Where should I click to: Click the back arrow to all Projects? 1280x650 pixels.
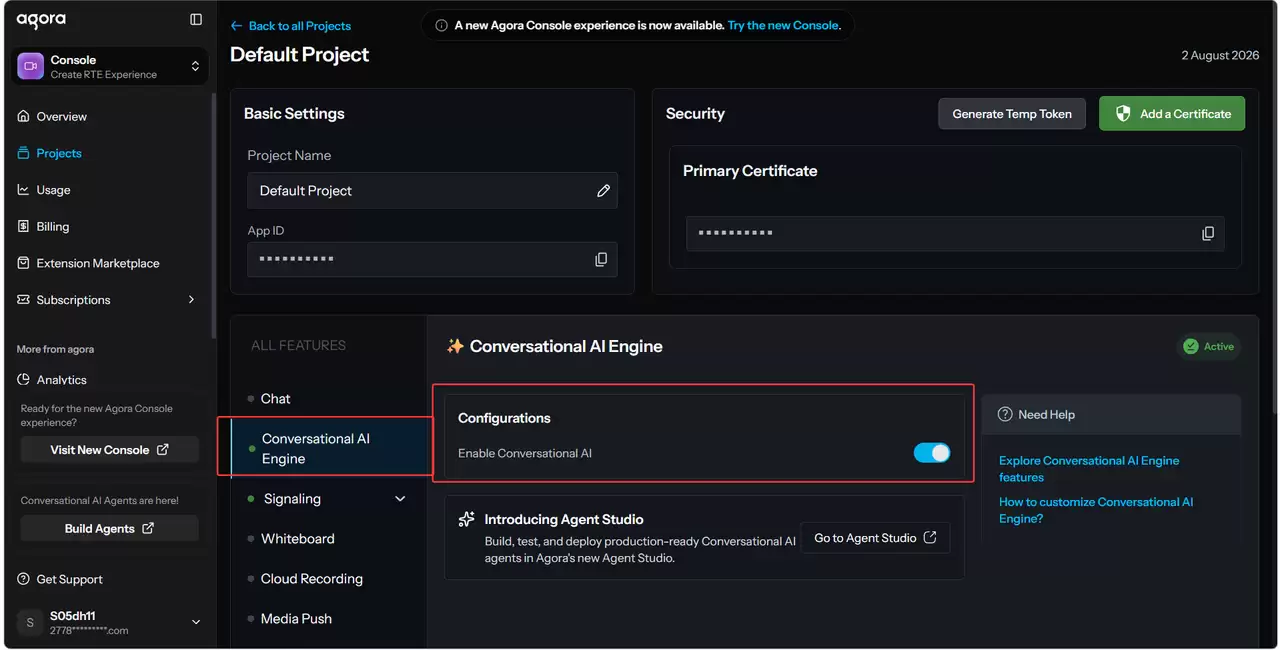click(x=236, y=26)
